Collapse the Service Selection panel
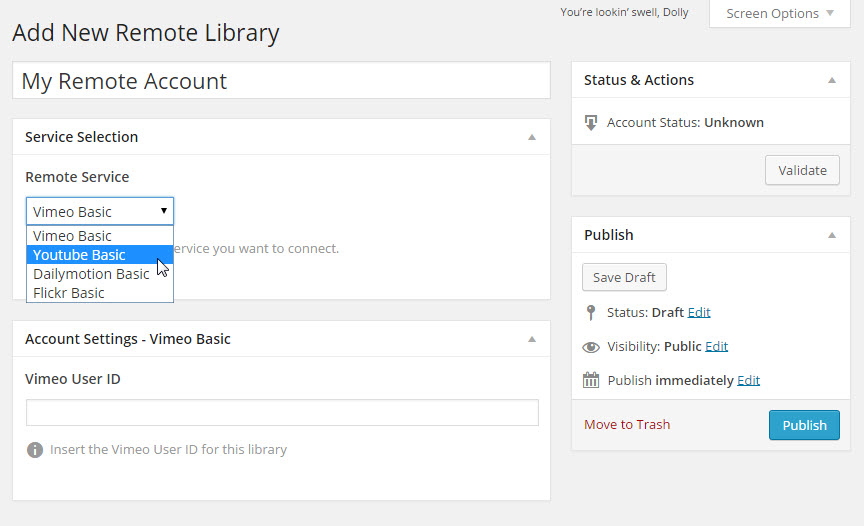The height and width of the screenshot is (526, 864). click(532, 137)
